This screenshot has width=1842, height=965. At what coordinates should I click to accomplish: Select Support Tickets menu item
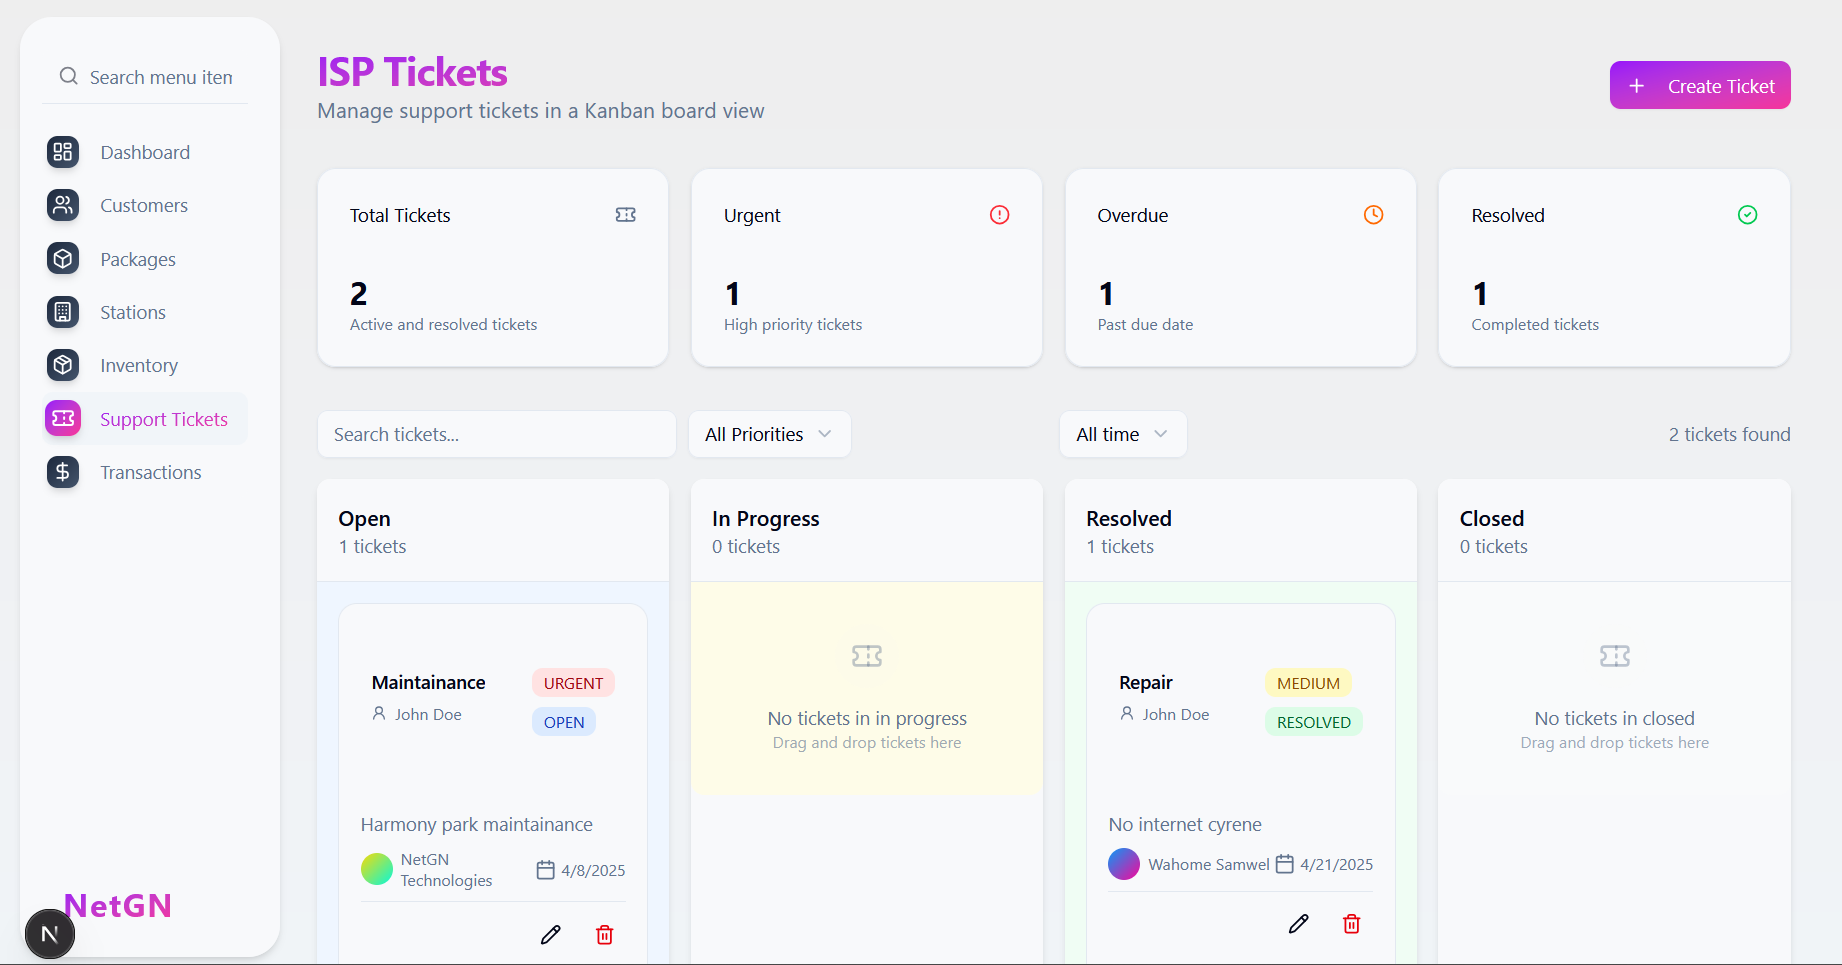pos(164,419)
